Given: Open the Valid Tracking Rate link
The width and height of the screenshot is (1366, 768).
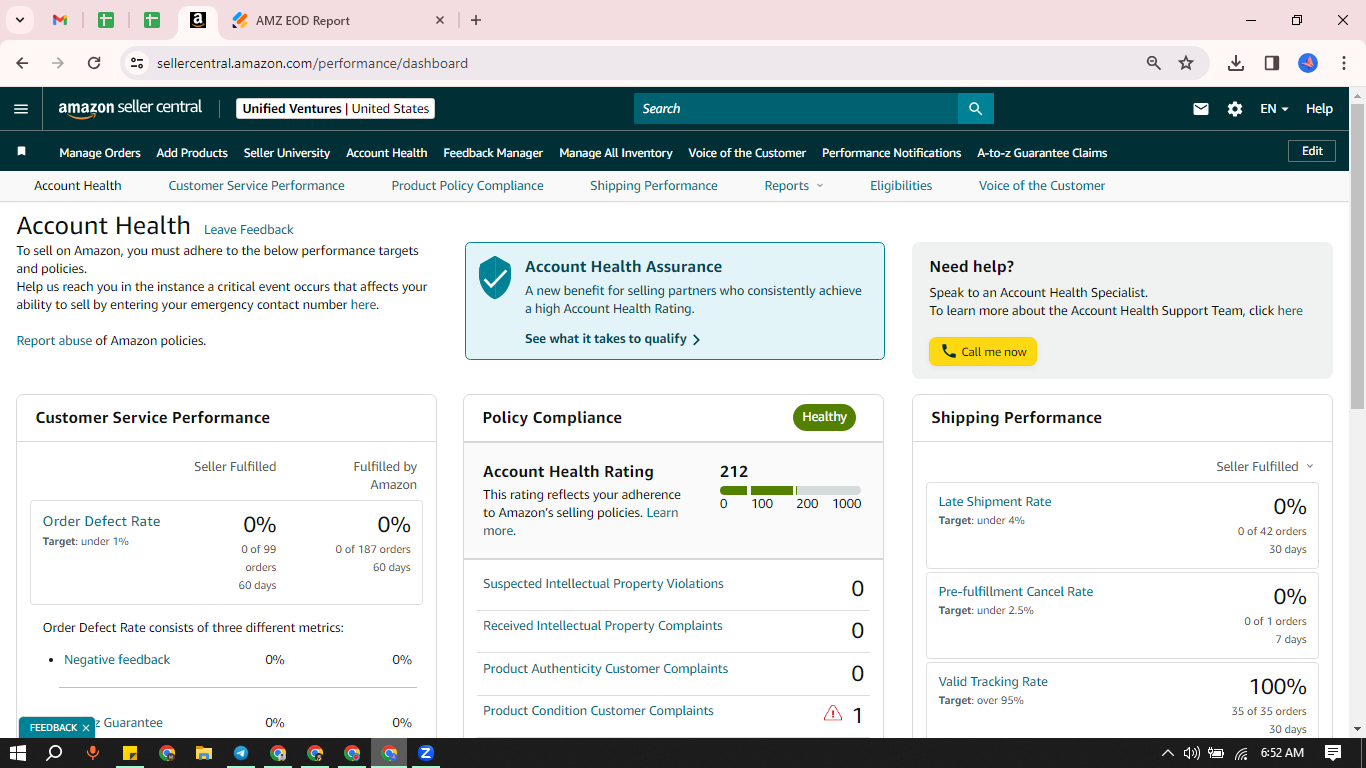Looking at the screenshot, I should [993, 682].
